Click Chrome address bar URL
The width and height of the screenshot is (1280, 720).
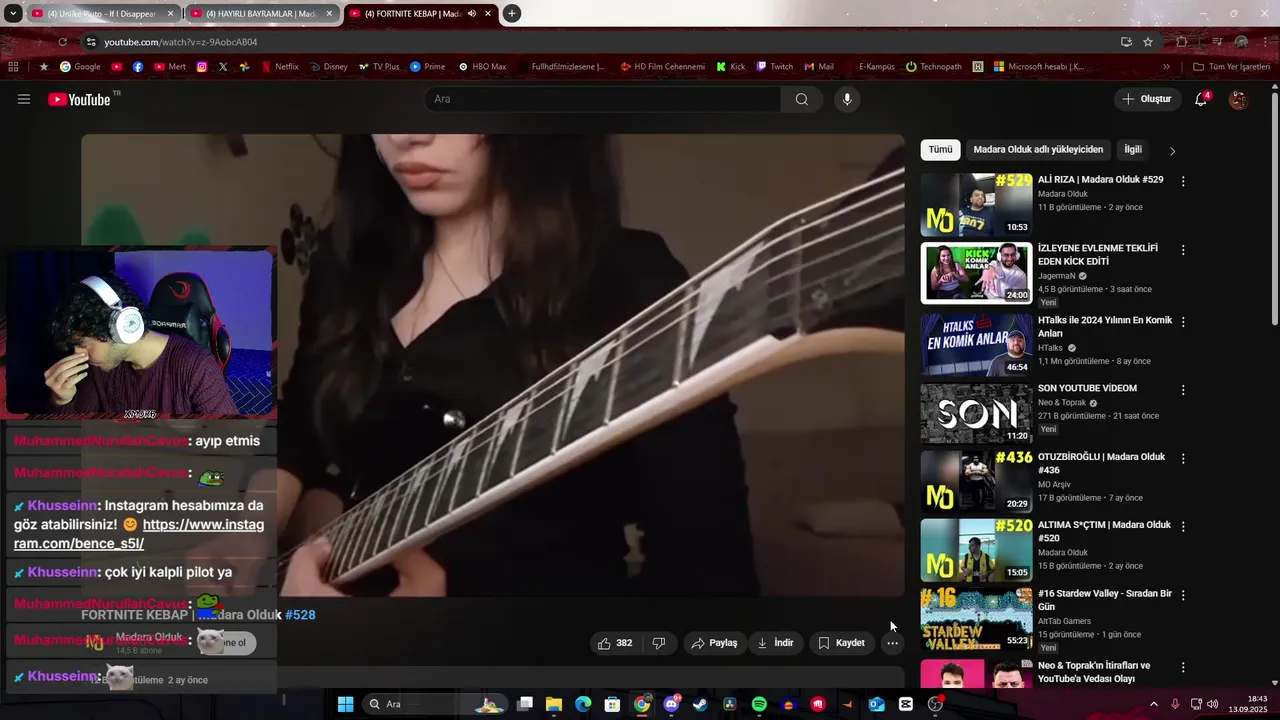tap(181, 42)
